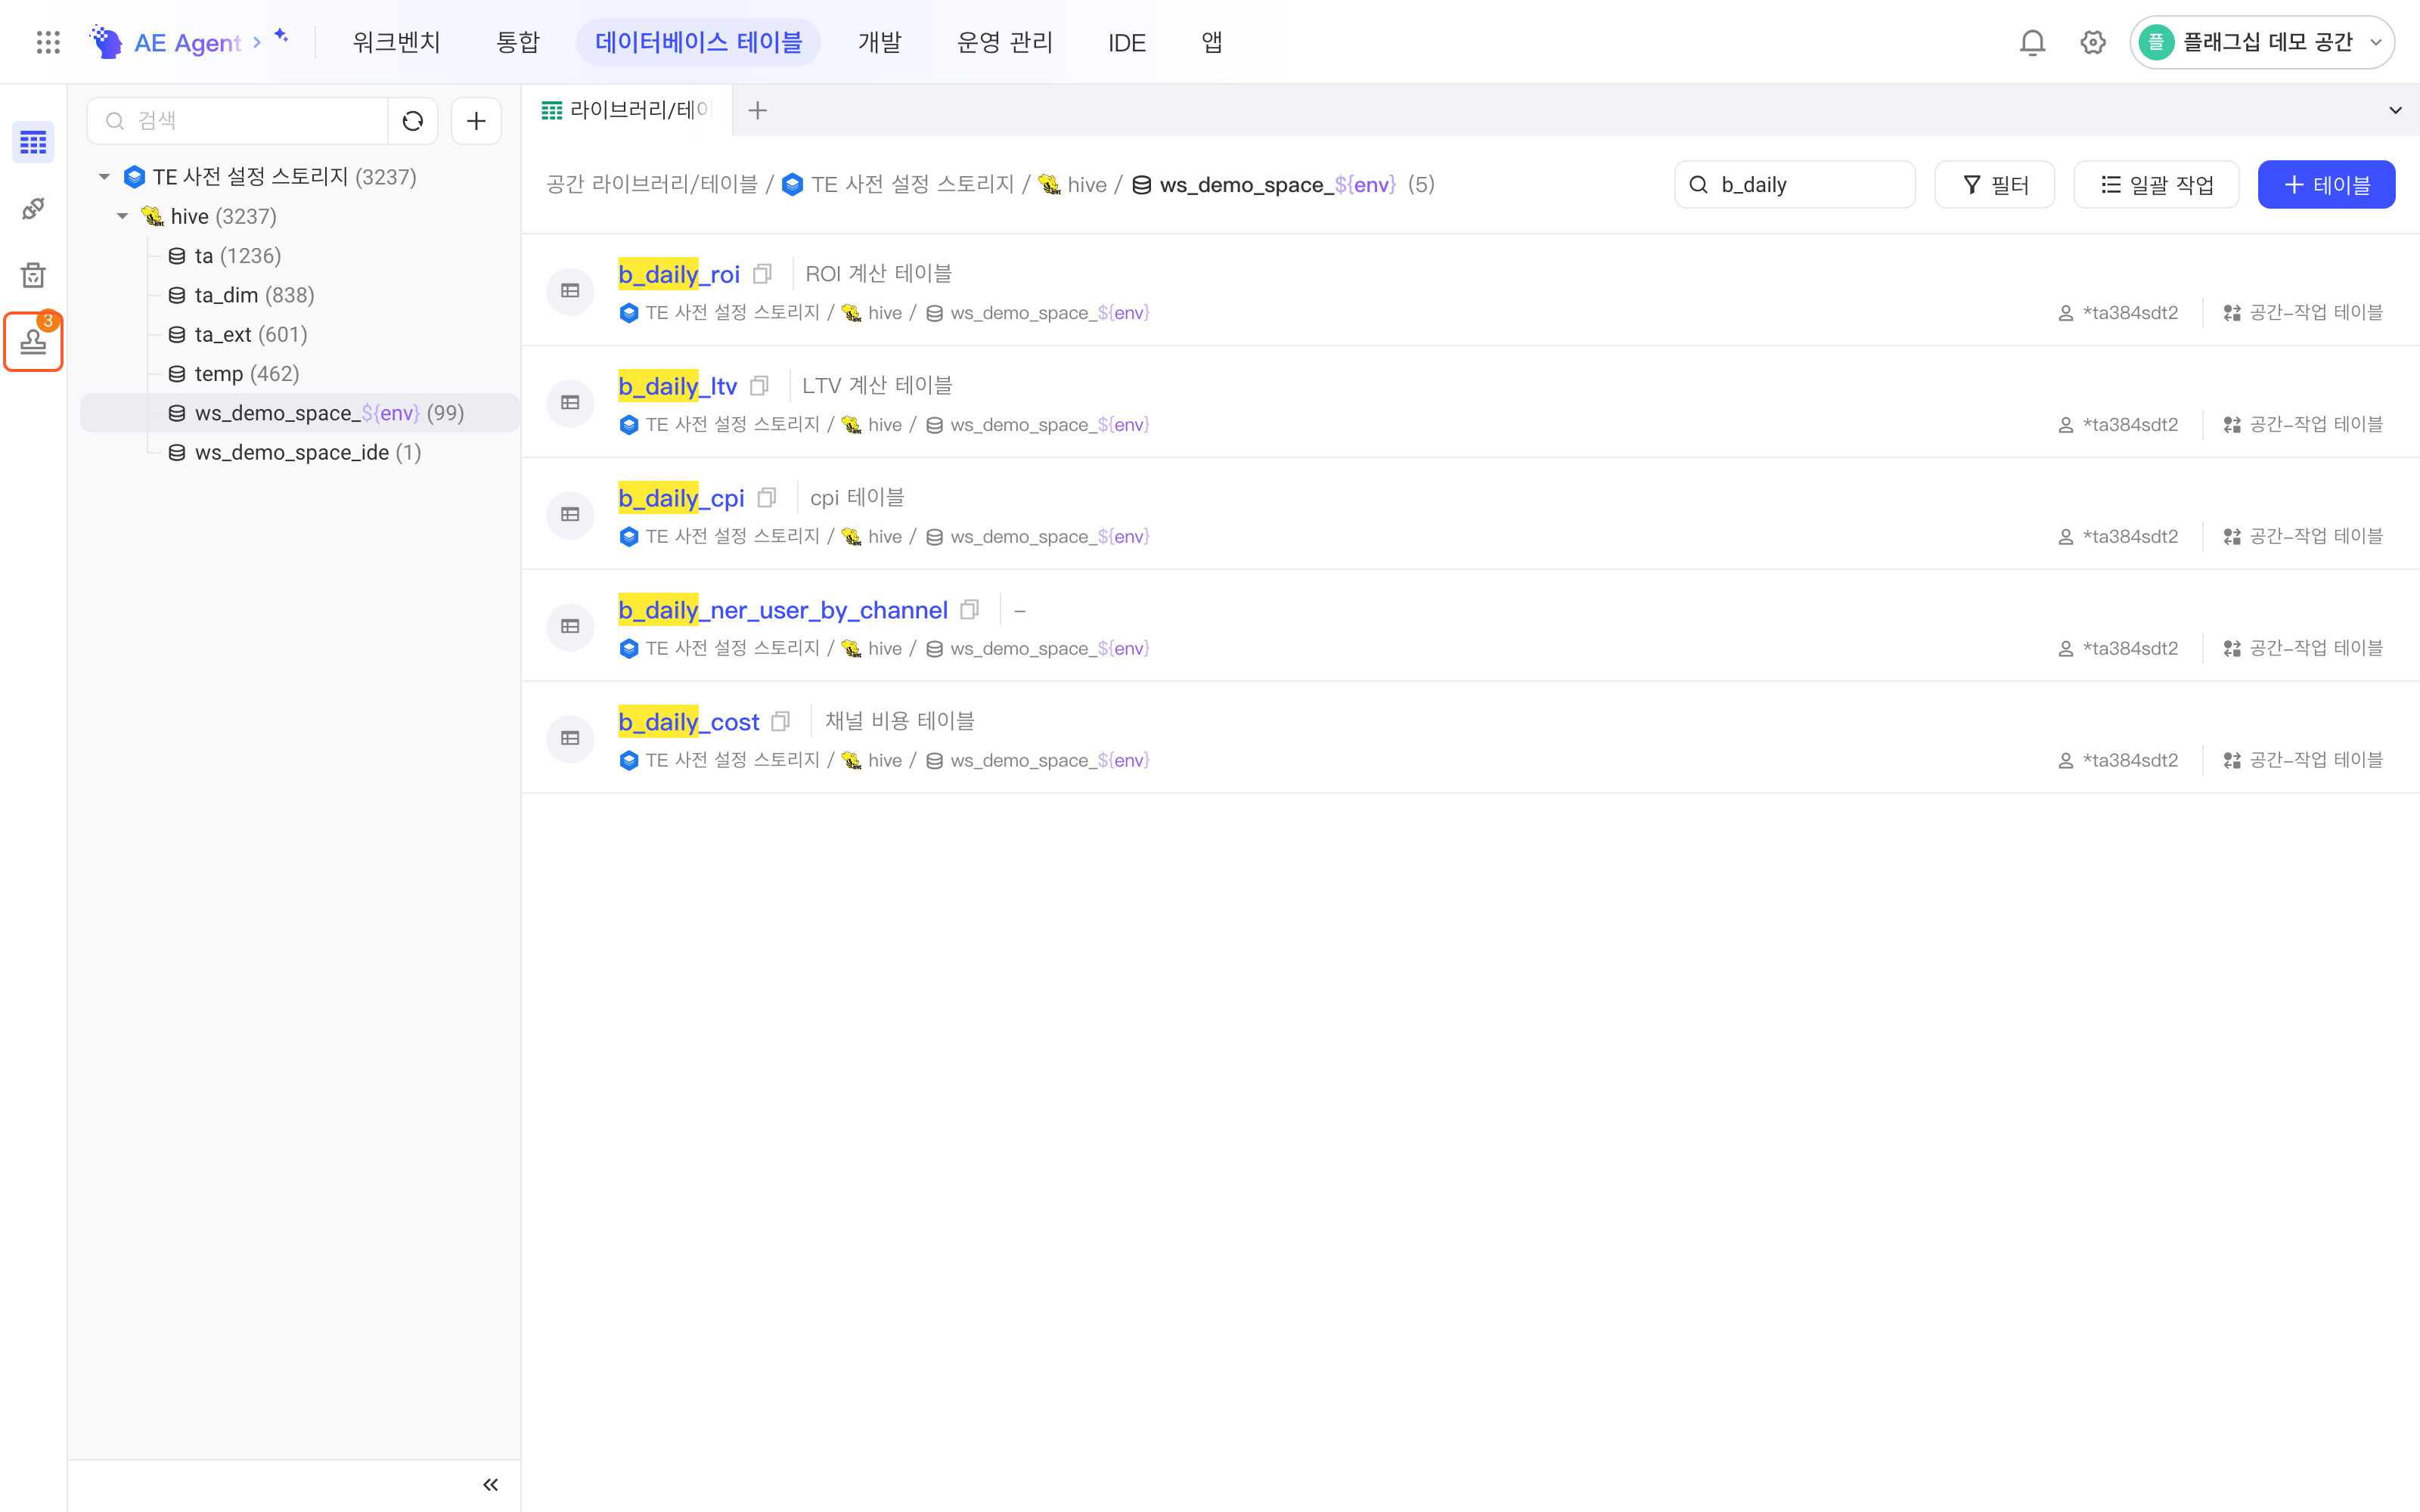Image resolution: width=2420 pixels, height=1512 pixels.
Task: Select the temp database in tree
Action: [234, 374]
